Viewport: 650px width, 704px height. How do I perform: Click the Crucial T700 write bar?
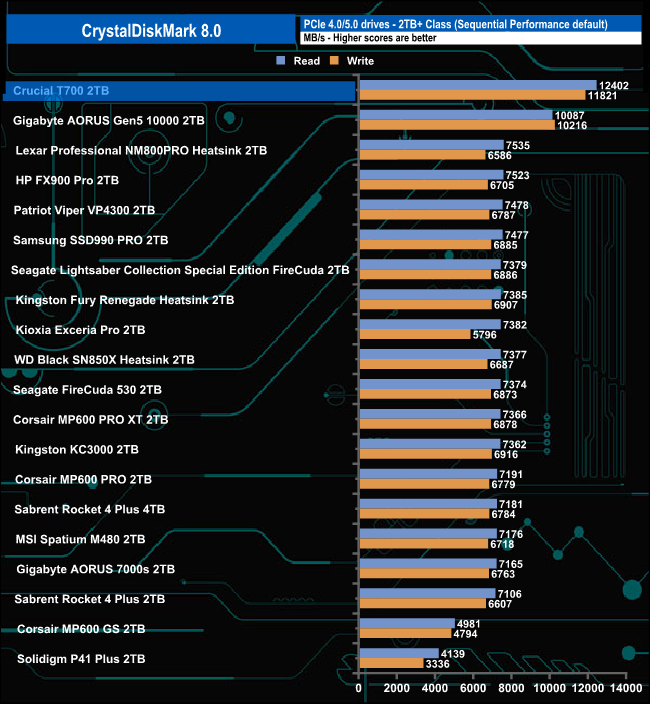click(473, 95)
